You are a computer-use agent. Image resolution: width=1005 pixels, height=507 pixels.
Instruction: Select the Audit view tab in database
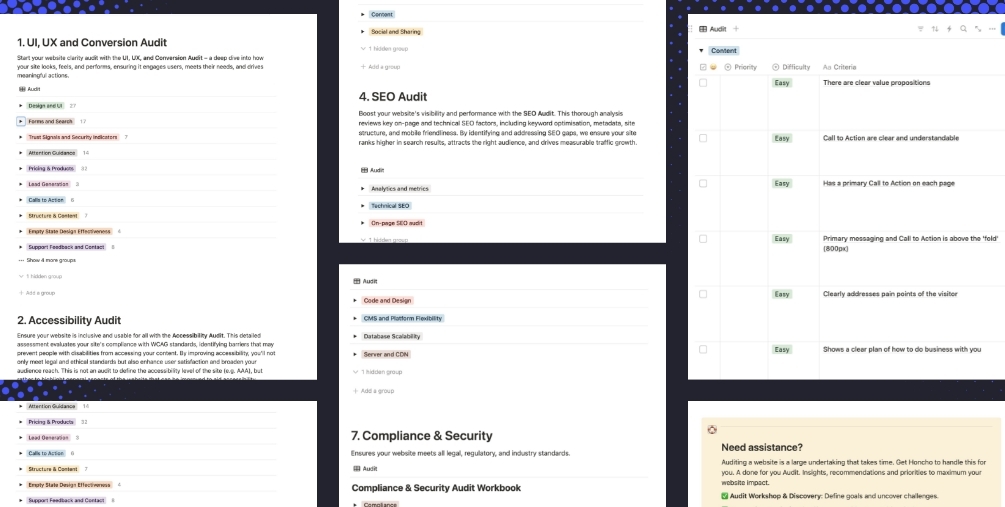tap(712, 29)
